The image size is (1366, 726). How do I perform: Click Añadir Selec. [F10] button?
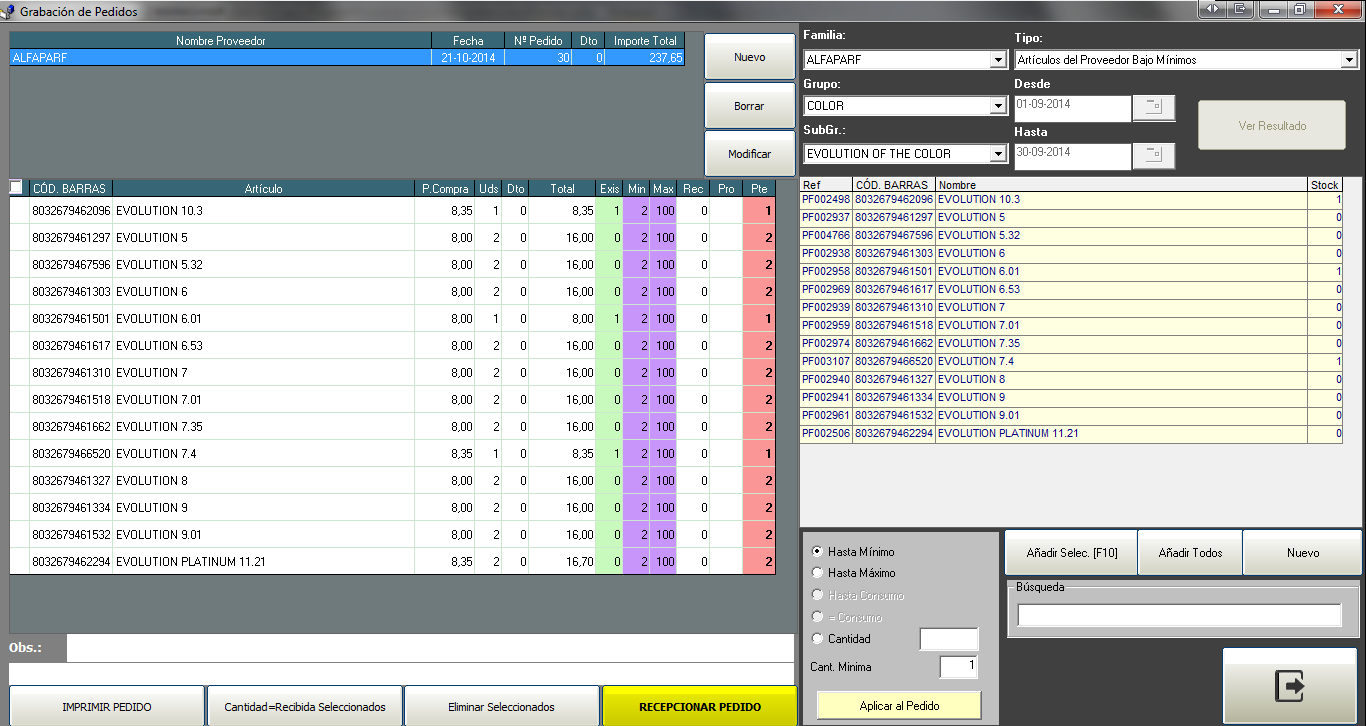pyautogui.click(x=1071, y=553)
